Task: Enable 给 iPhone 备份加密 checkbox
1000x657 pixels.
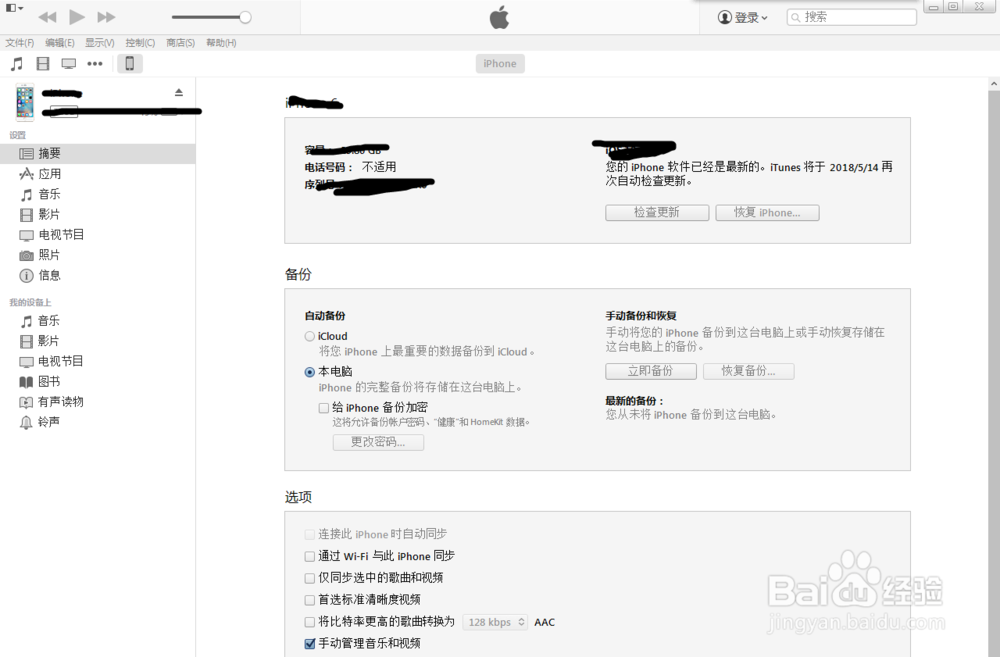Action: click(x=324, y=408)
